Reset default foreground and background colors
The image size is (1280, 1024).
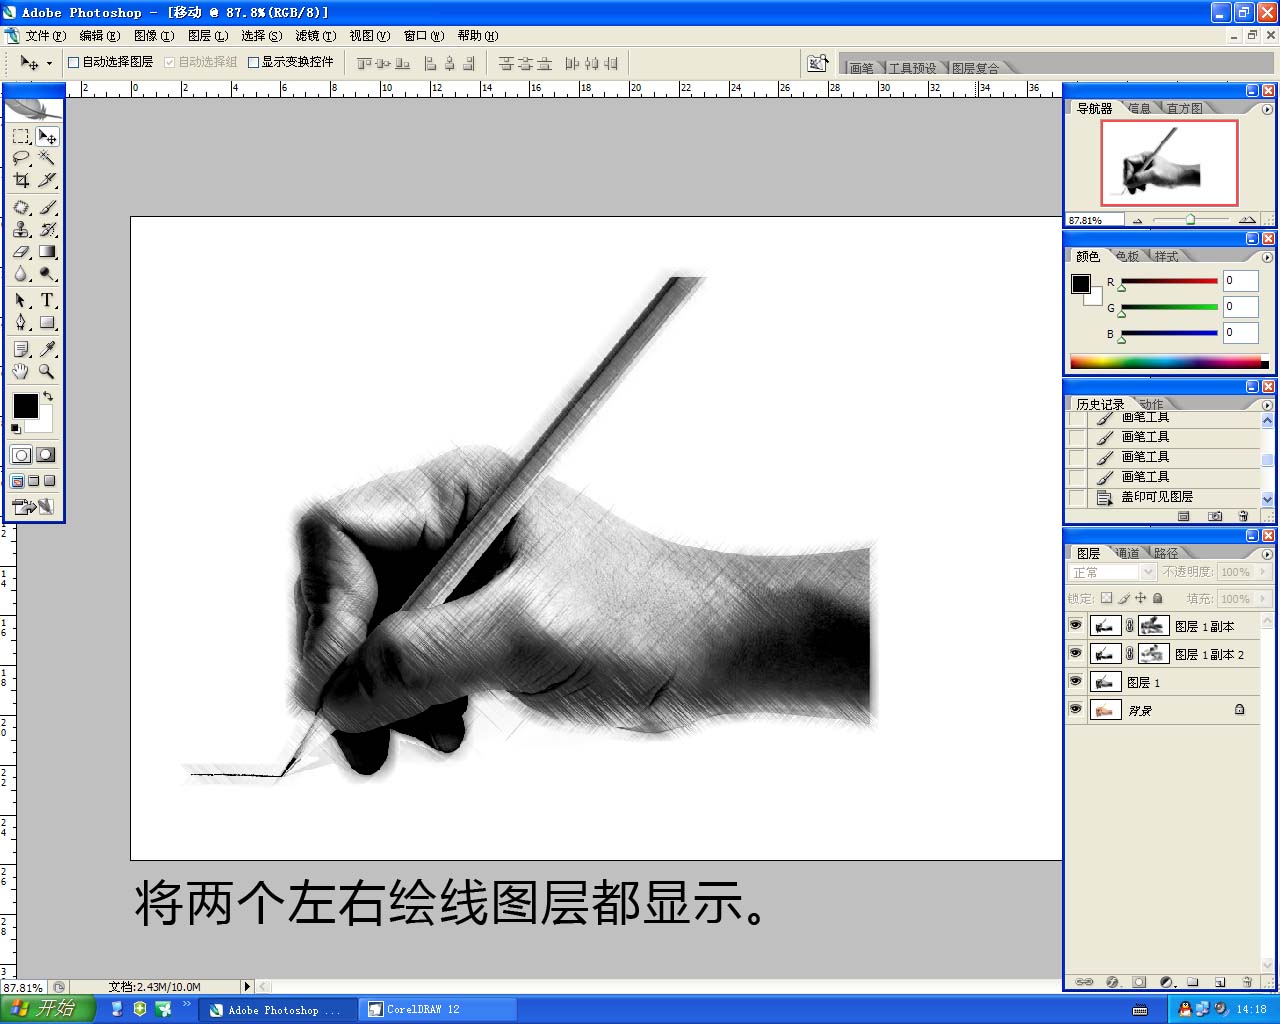tap(15, 428)
